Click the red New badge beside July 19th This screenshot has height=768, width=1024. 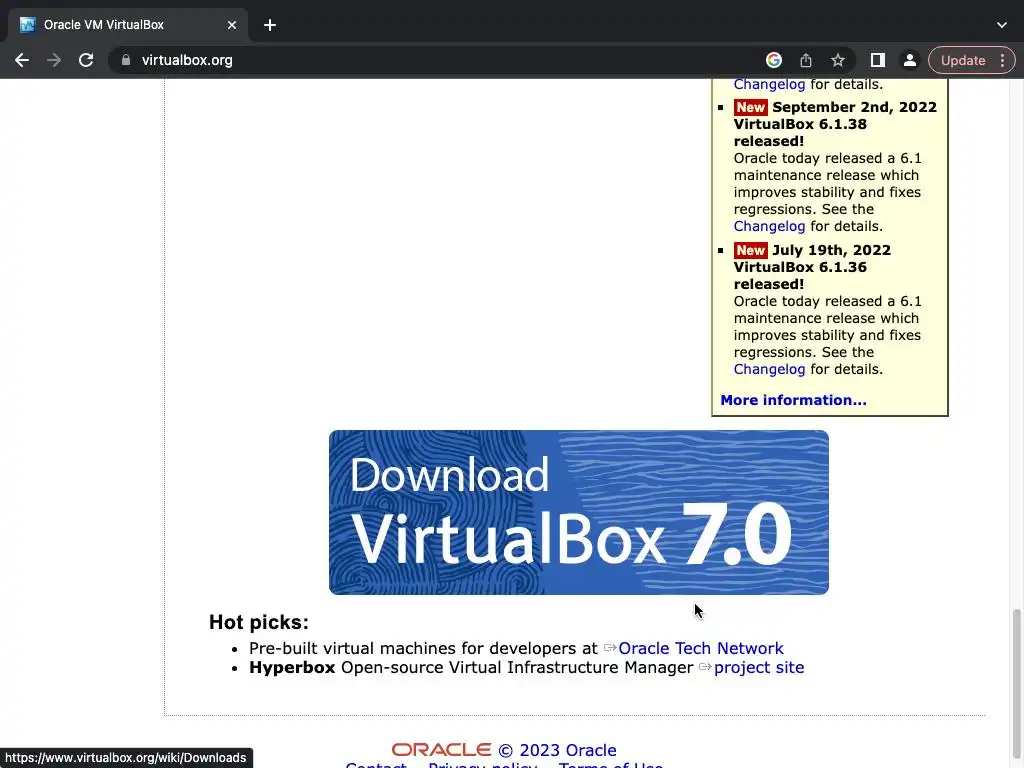[x=750, y=250]
